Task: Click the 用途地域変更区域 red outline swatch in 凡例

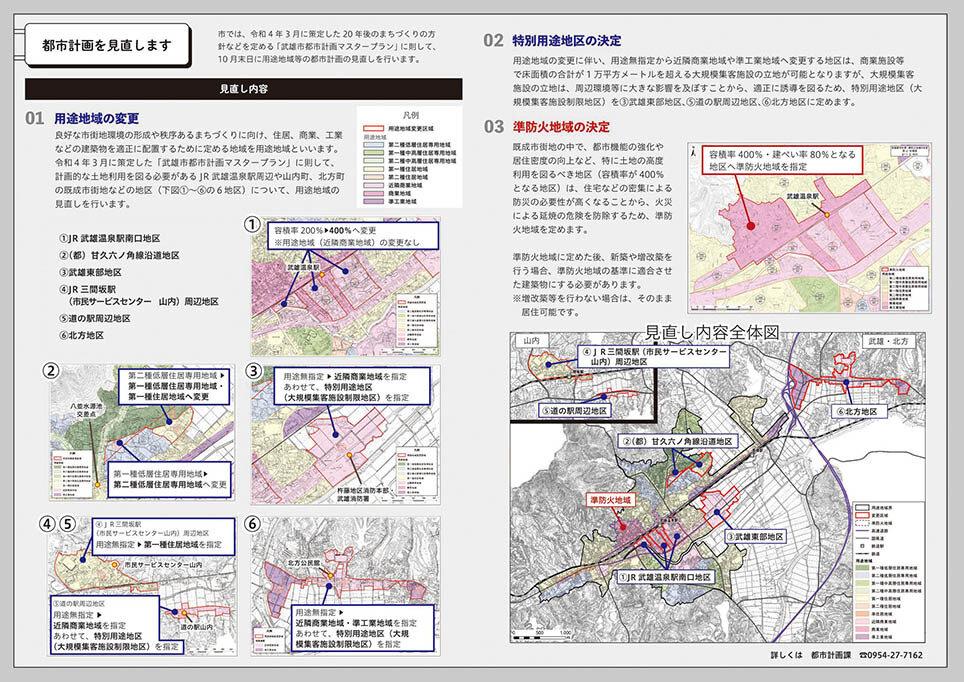Action: pos(373,129)
